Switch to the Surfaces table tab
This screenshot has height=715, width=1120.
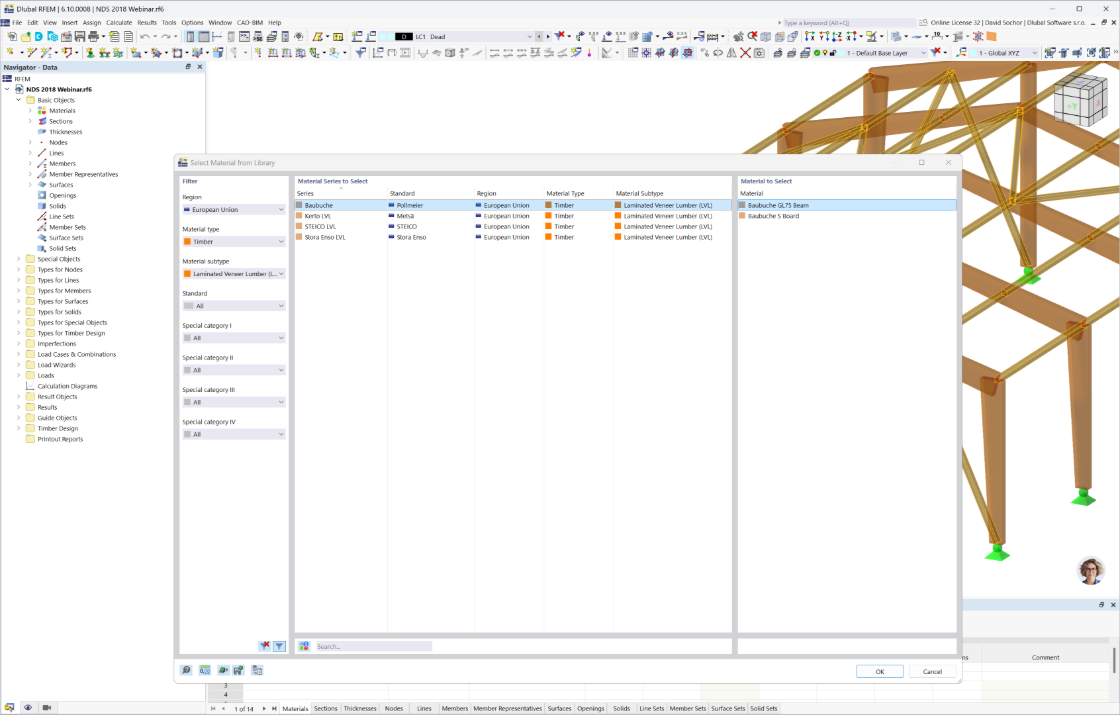click(x=559, y=709)
